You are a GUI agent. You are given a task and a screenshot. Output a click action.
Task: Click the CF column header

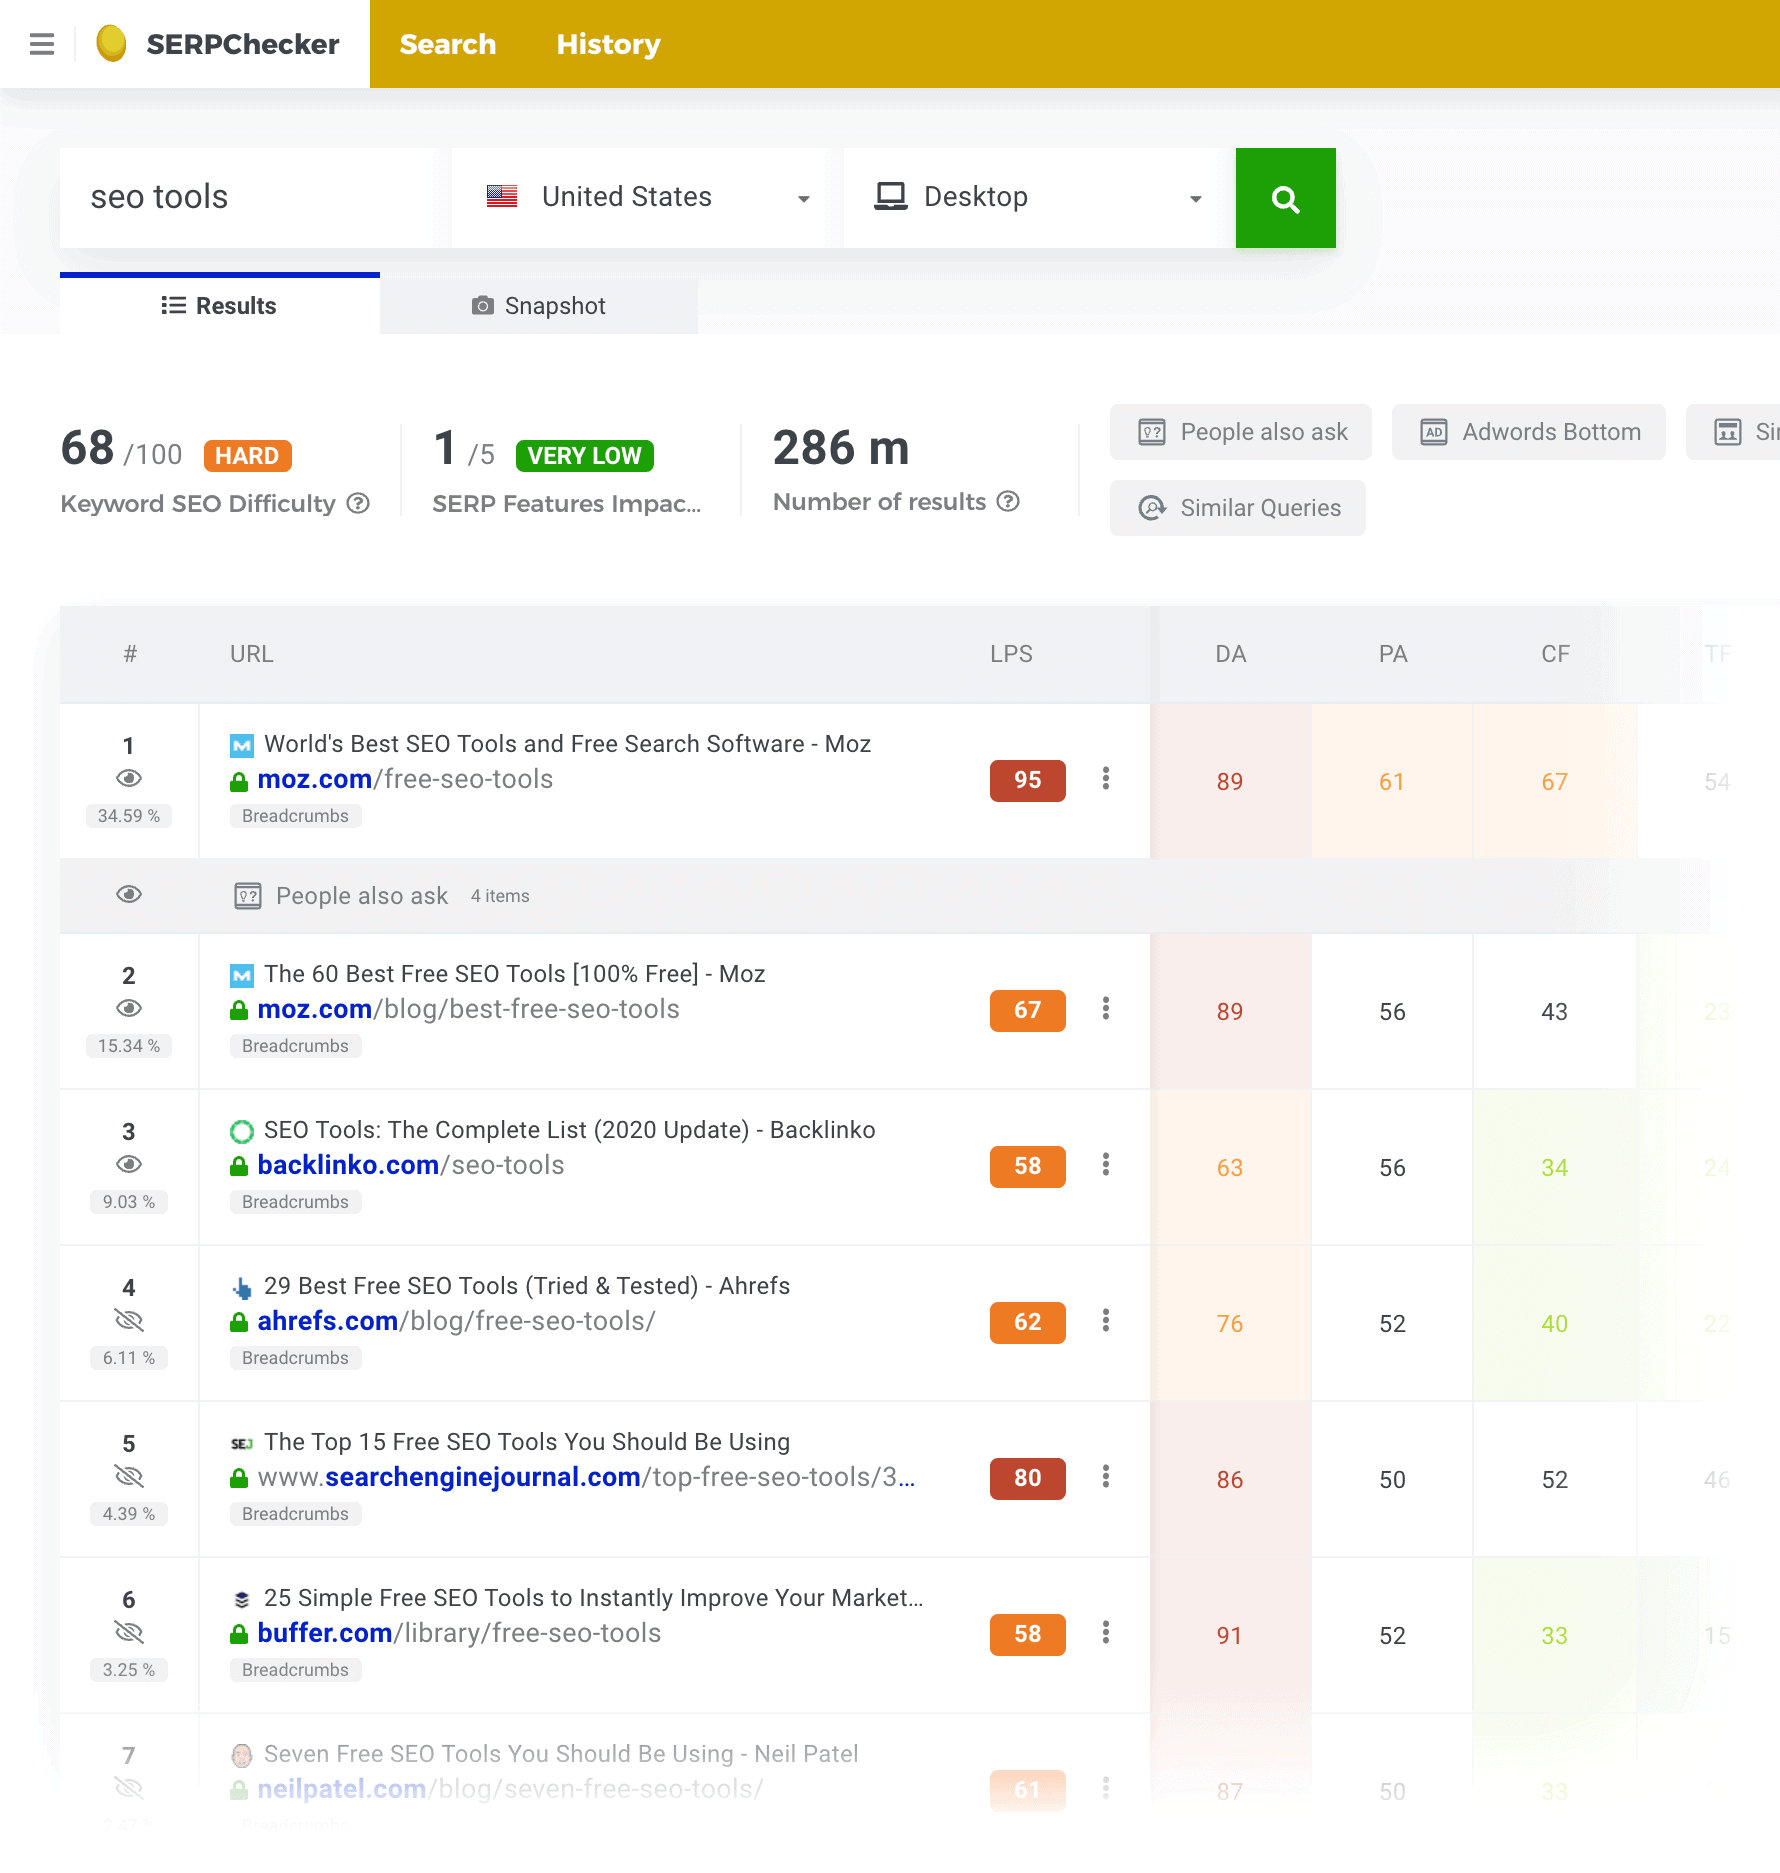(x=1555, y=654)
